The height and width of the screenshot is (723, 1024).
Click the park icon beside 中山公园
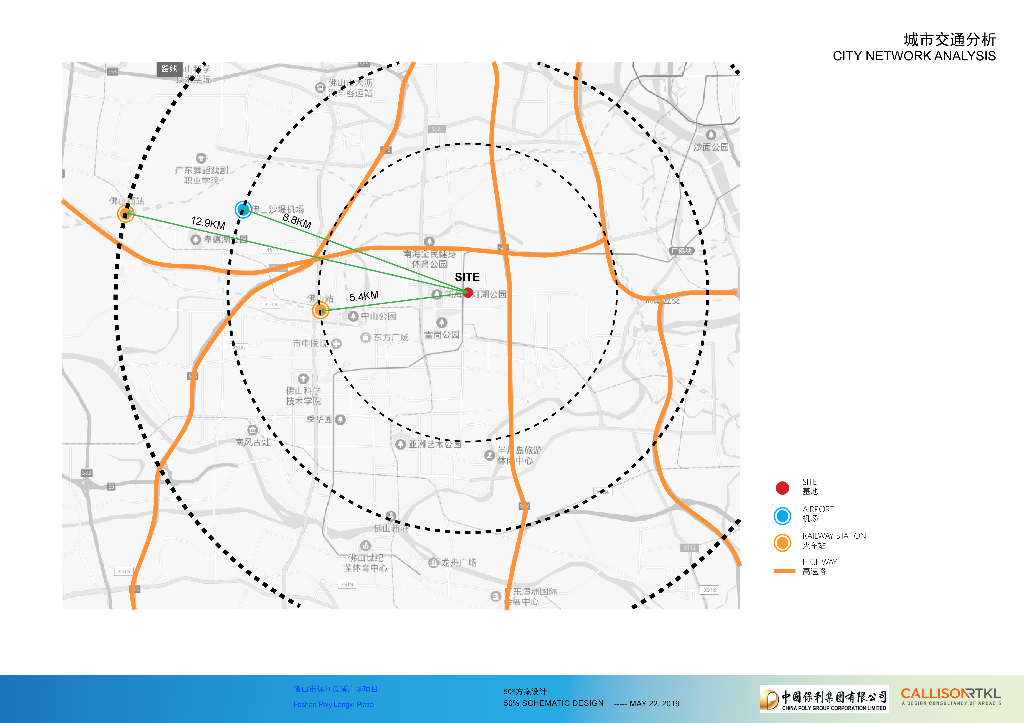(353, 316)
